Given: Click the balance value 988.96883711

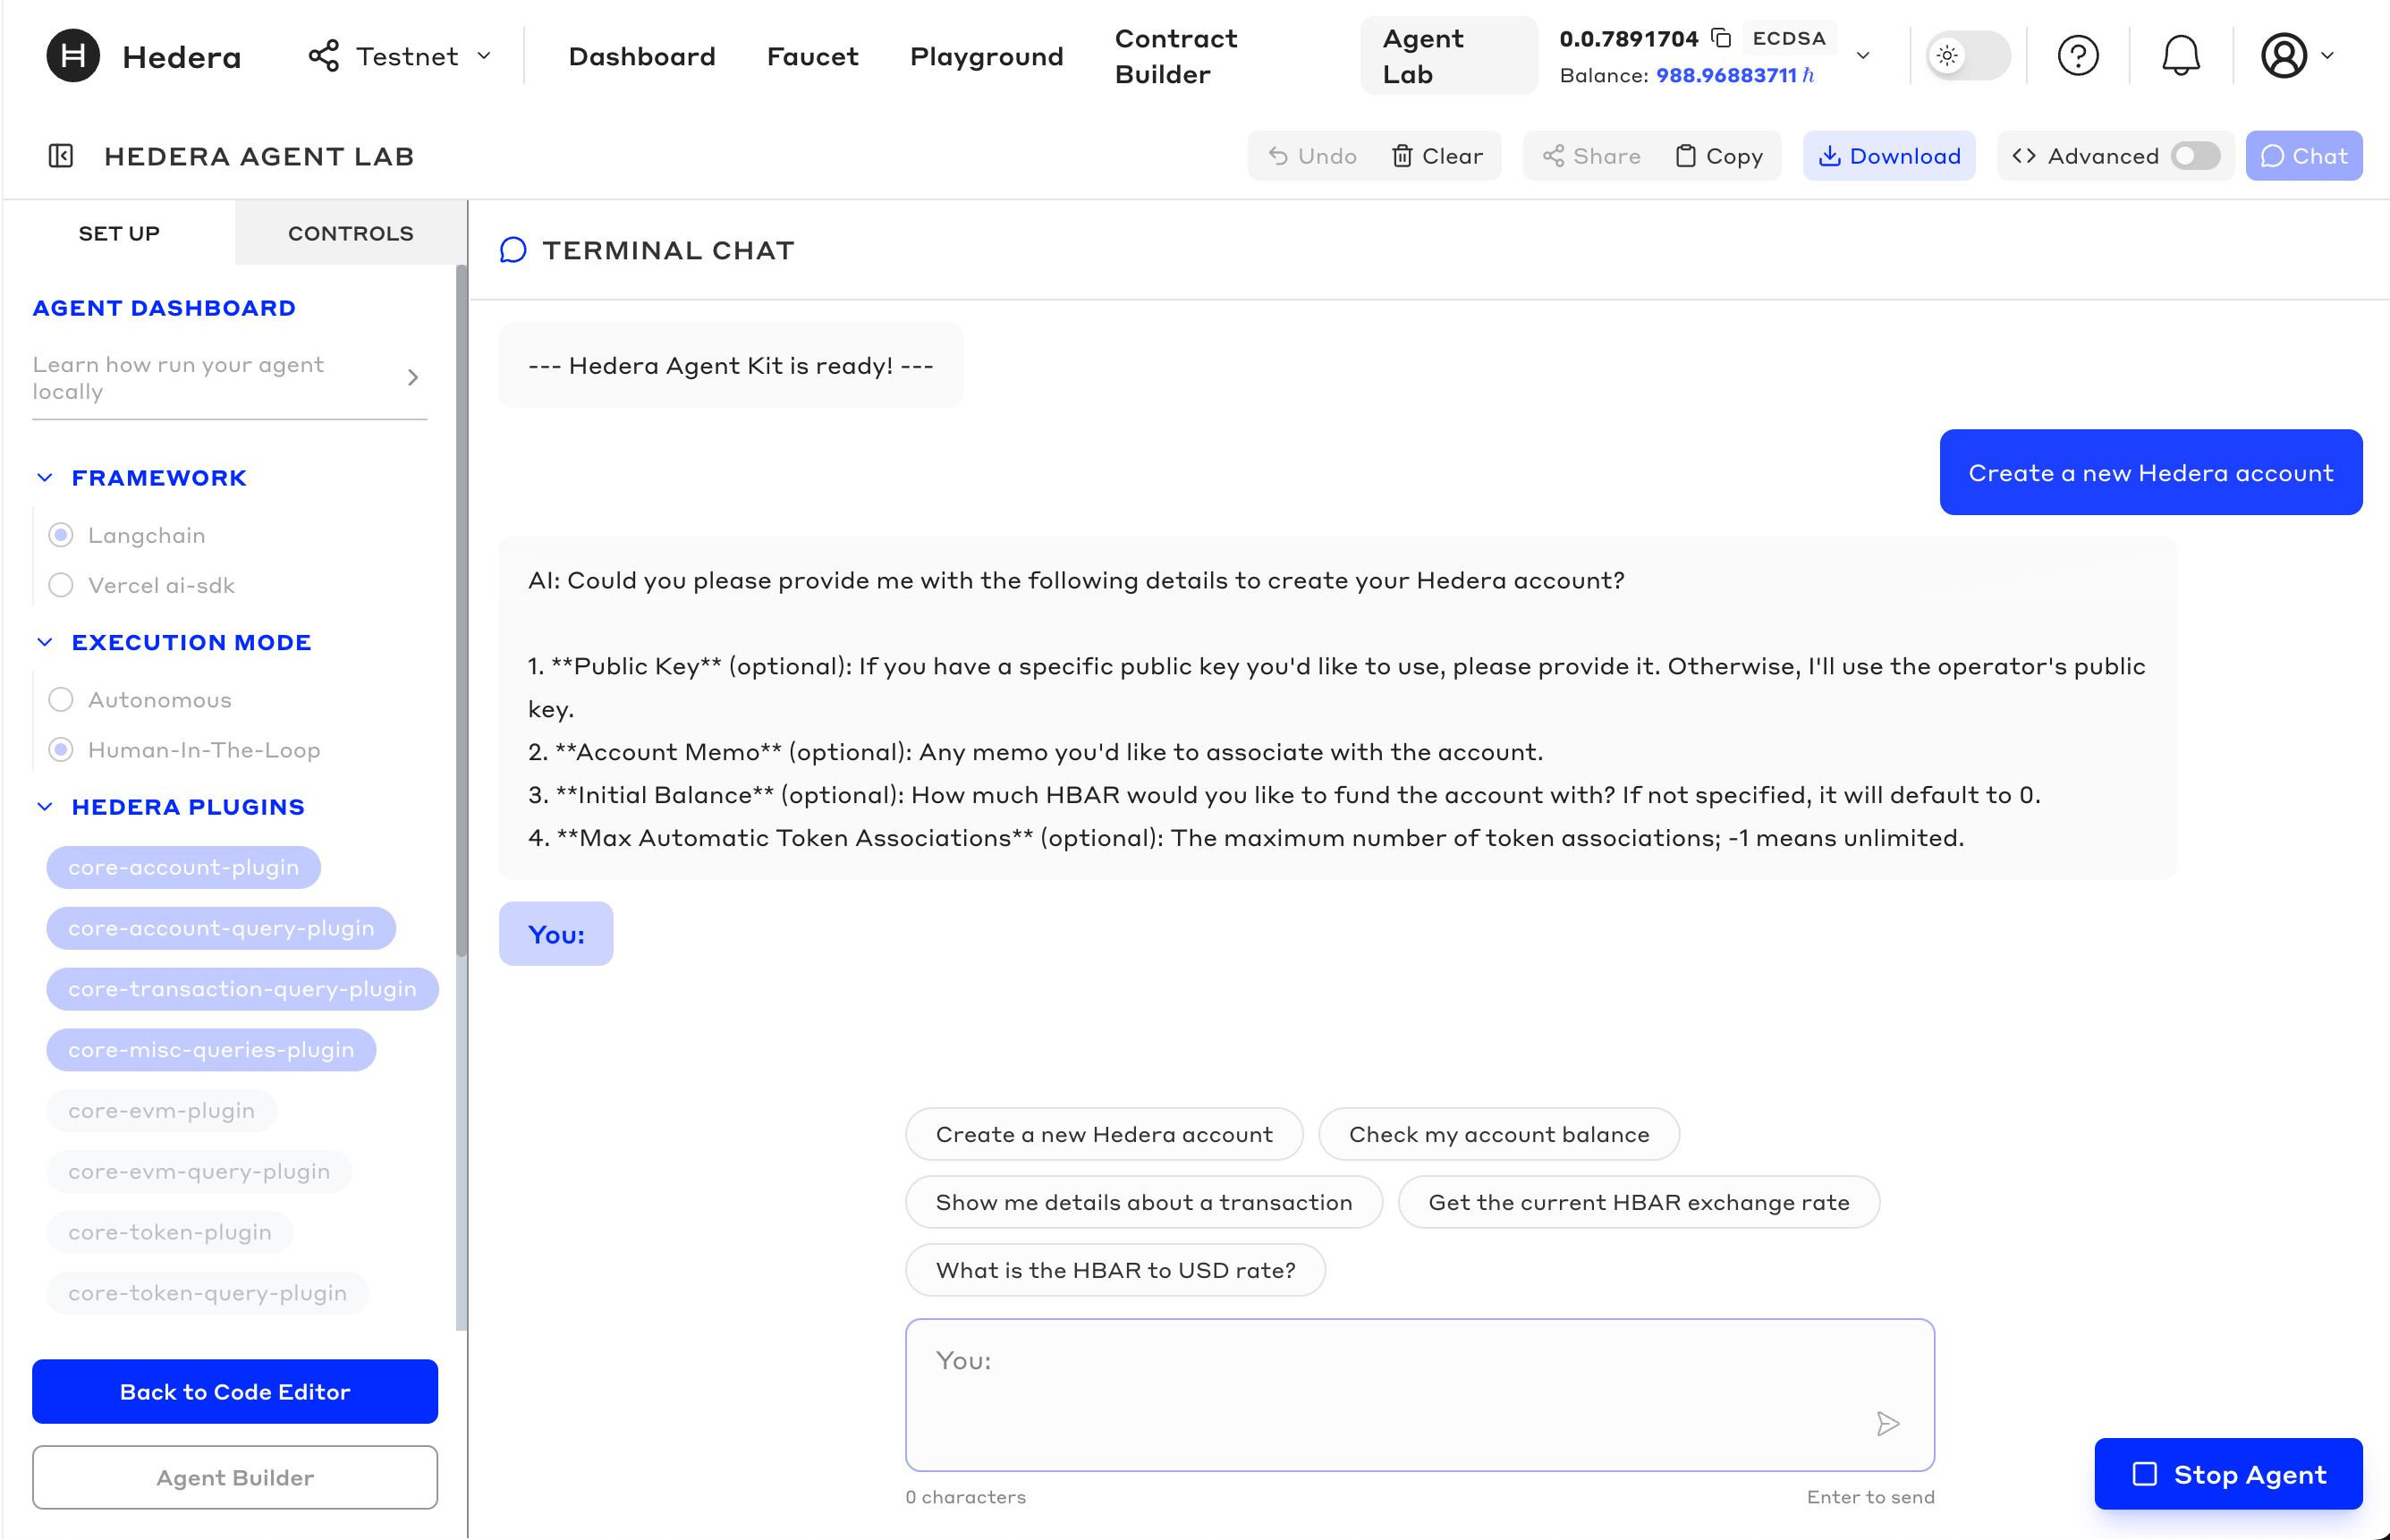Looking at the screenshot, I should (x=1726, y=75).
